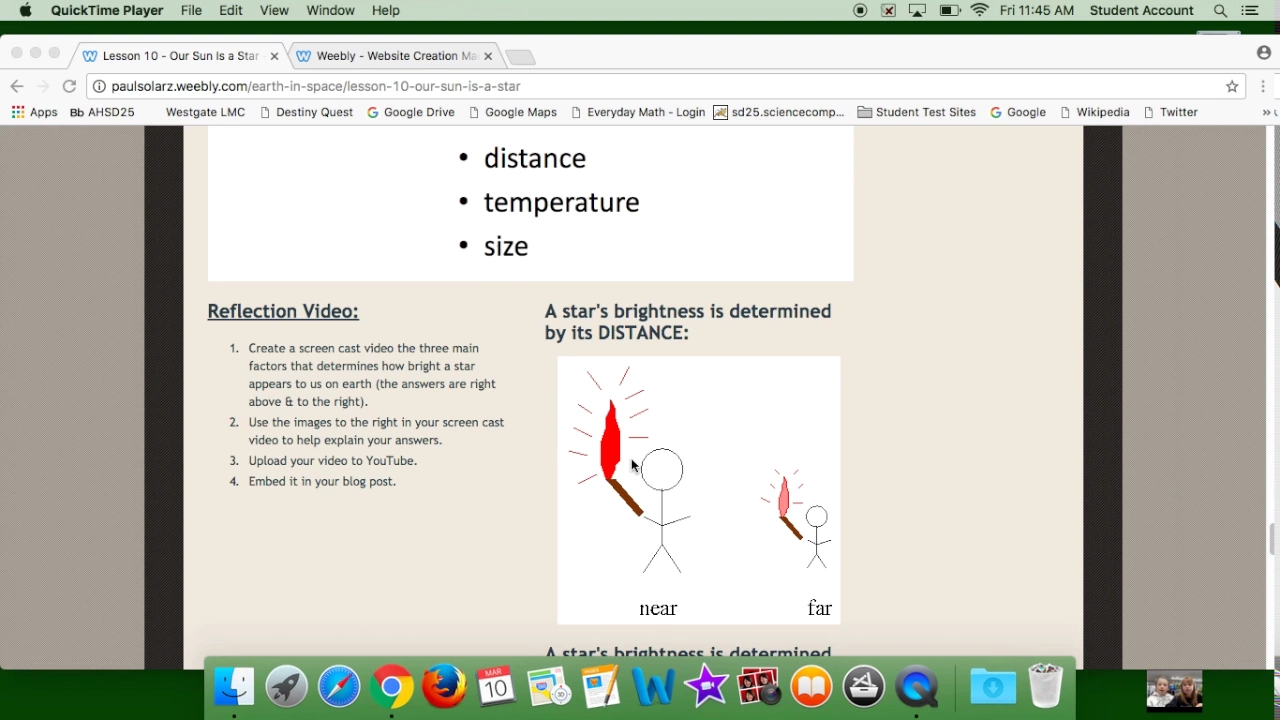Open Downloads folder in Dock

[992, 687]
